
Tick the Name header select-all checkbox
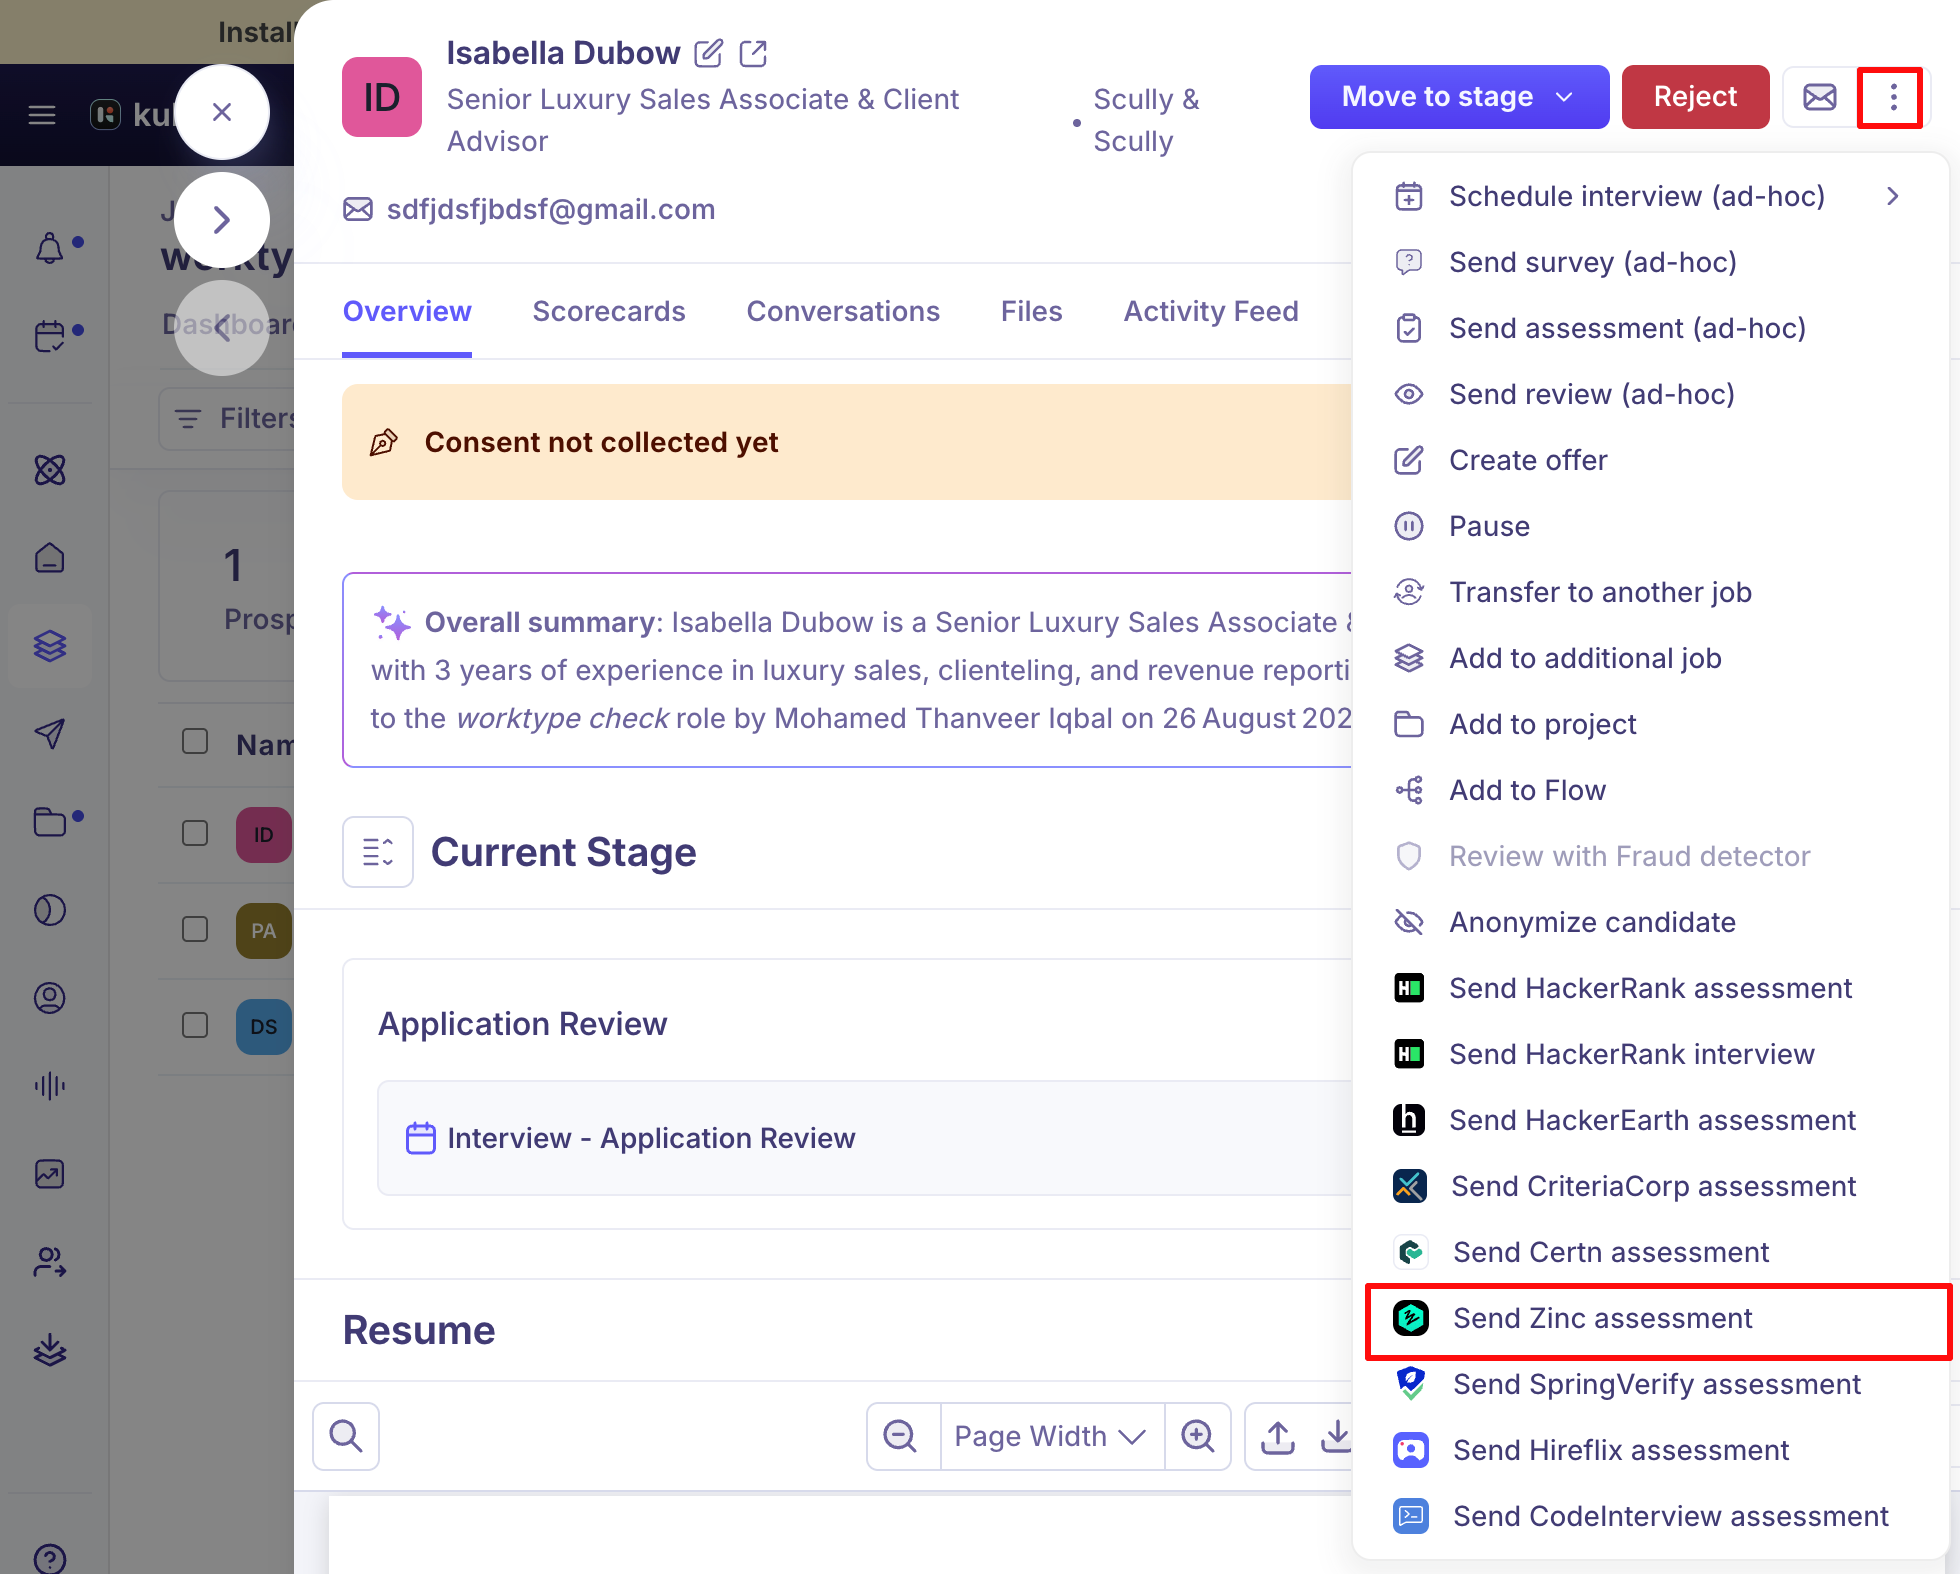[195, 741]
